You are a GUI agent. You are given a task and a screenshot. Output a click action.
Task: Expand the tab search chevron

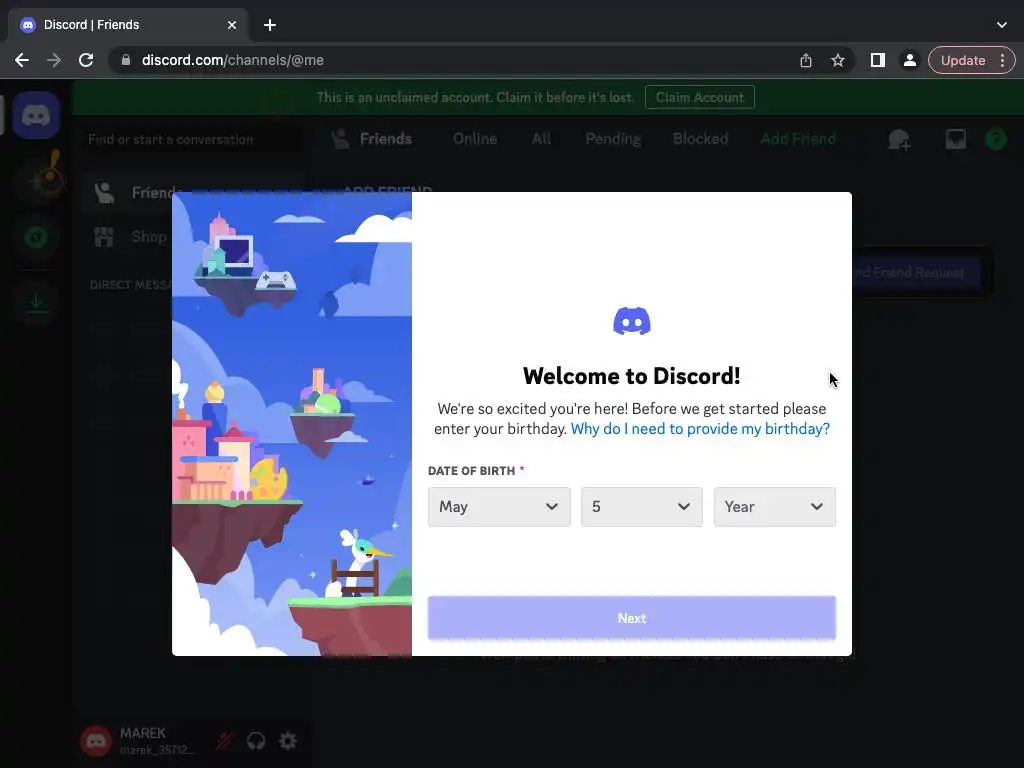[x=1002, y=25]
